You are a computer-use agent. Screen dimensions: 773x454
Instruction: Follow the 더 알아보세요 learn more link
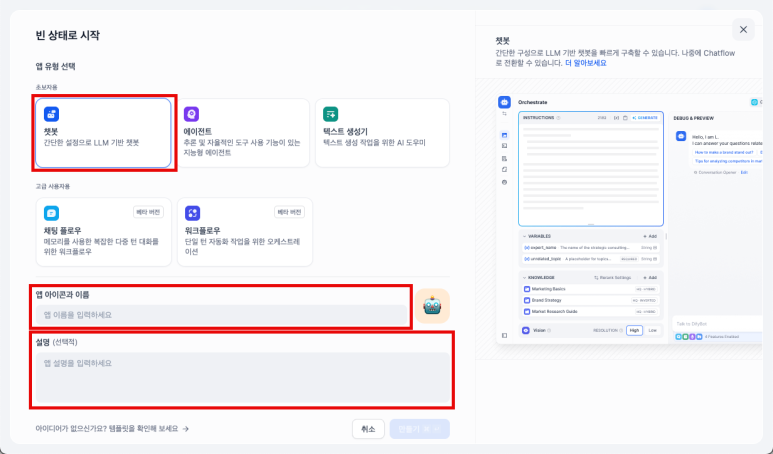[x=586, y=63]
